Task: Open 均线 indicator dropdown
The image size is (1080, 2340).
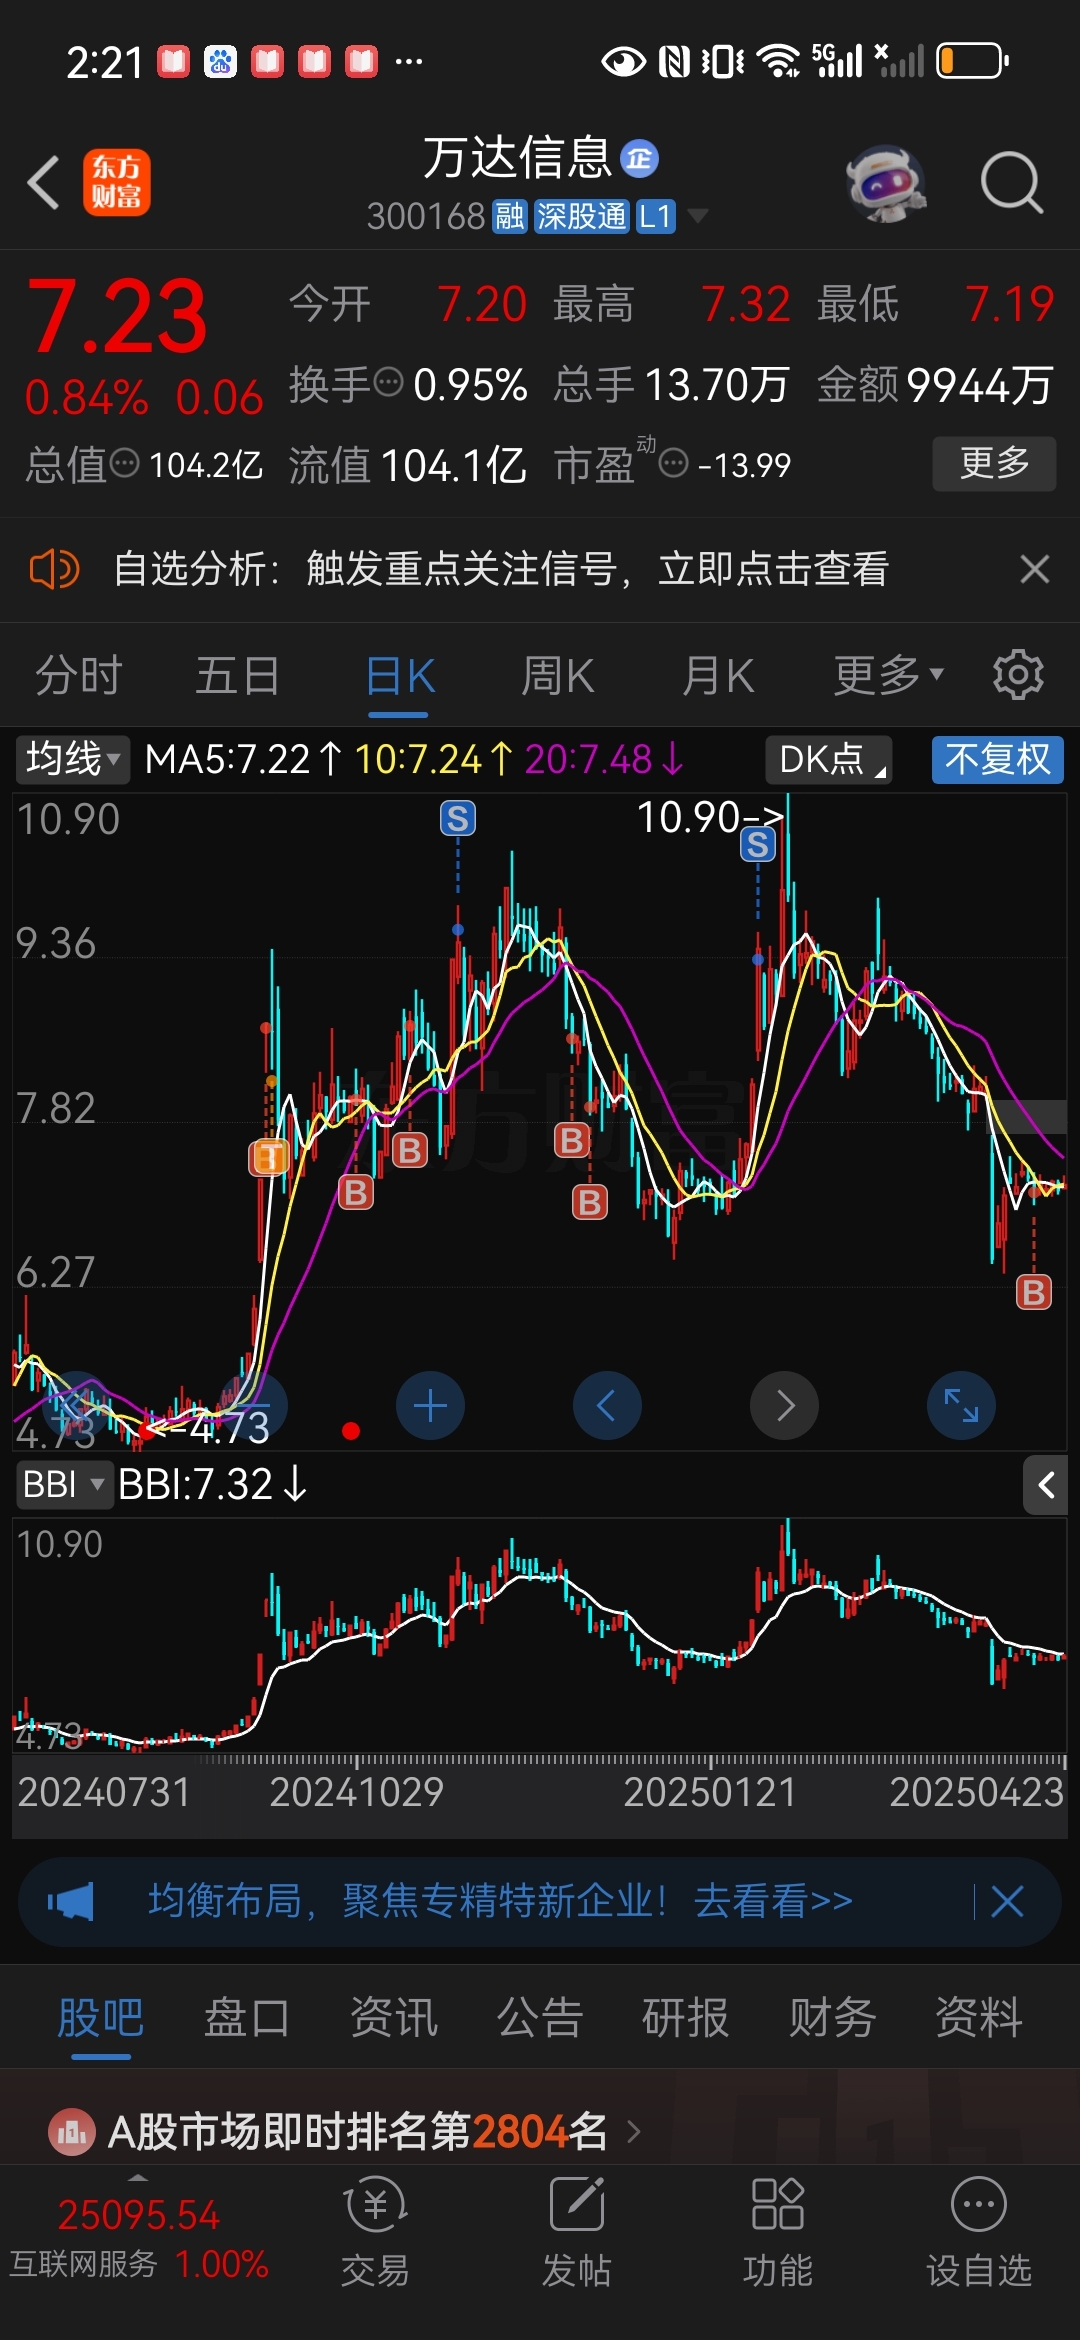Action: click(72, 759)
